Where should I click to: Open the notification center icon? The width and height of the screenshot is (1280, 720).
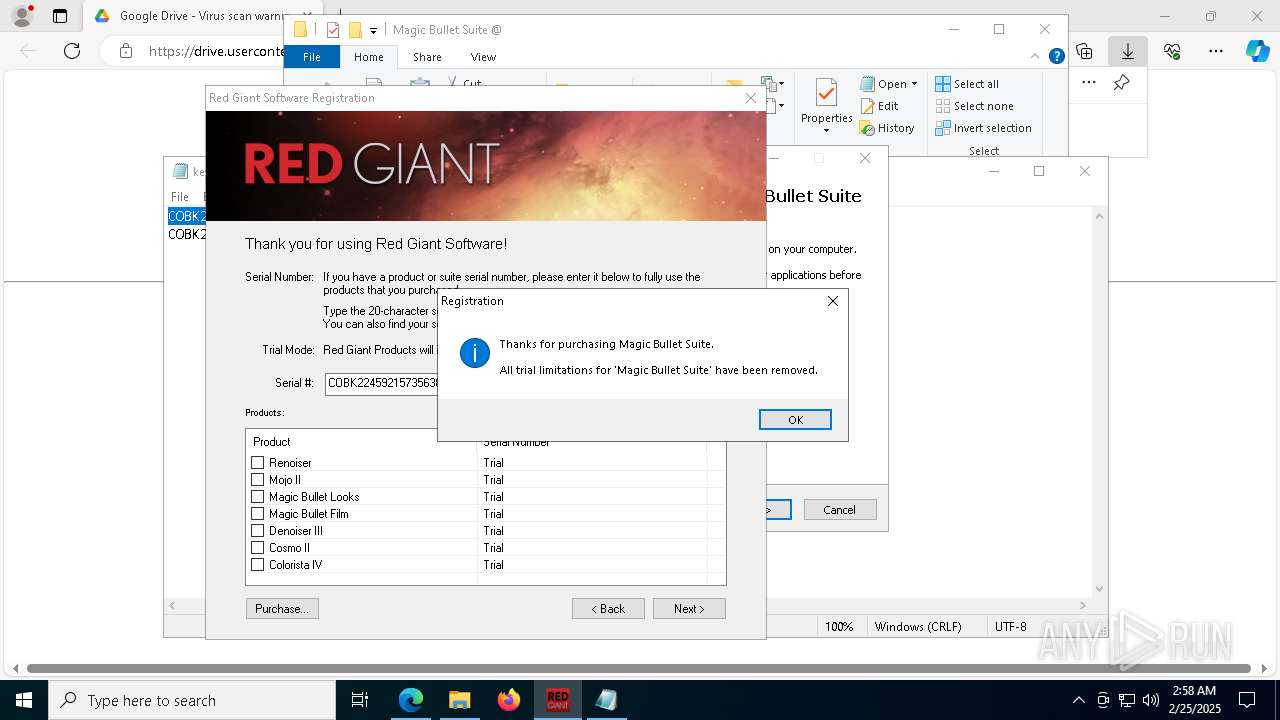pos(1247,700)
